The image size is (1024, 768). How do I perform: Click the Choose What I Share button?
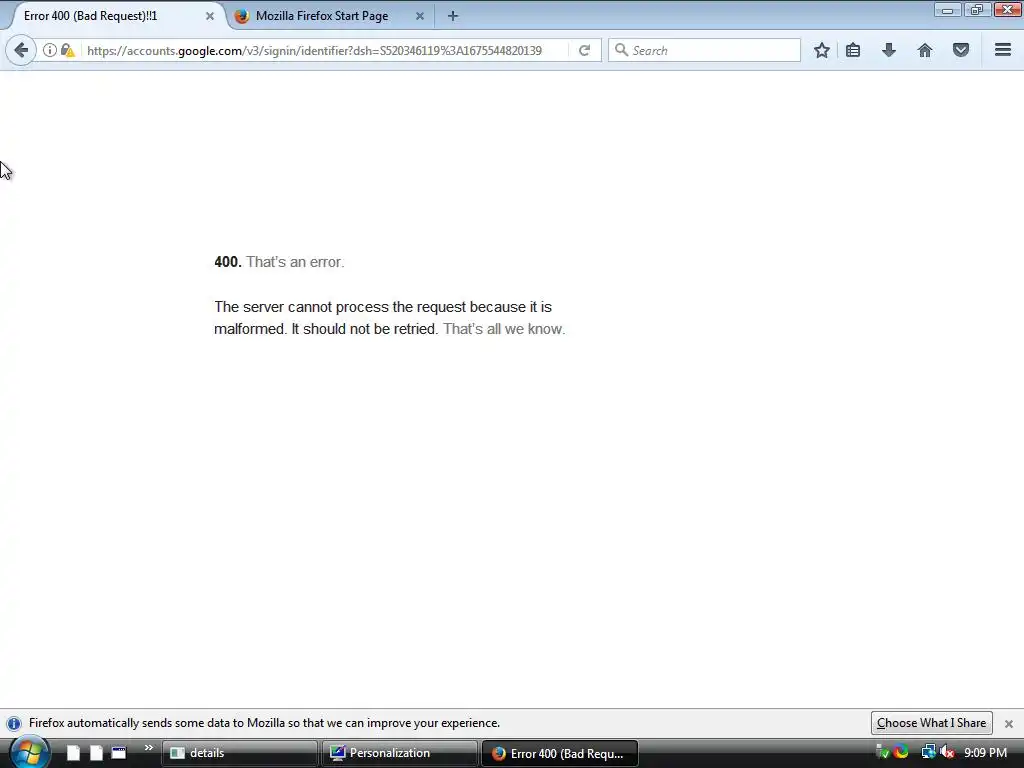[931, 723]
